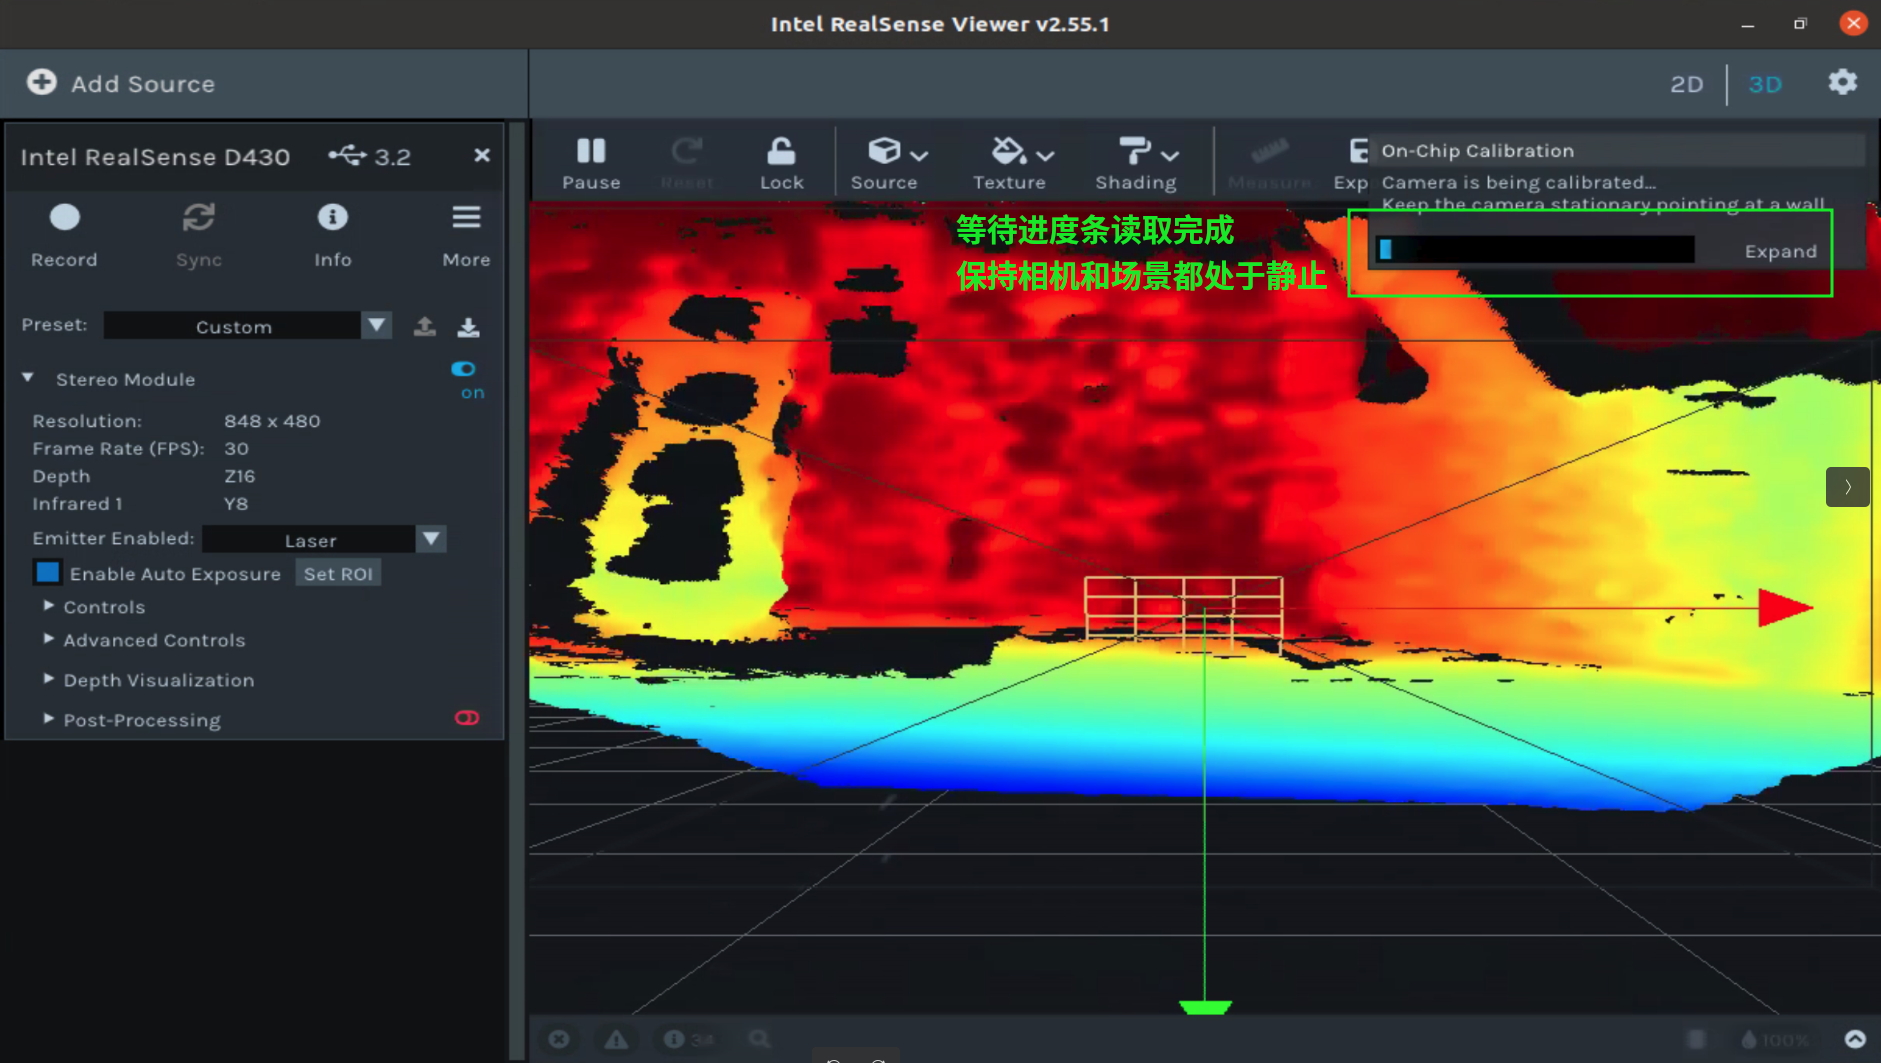Screen dimensions: 1881x1063
Task: Toggle the Stereo Module on switch
Action: (463, 370)
